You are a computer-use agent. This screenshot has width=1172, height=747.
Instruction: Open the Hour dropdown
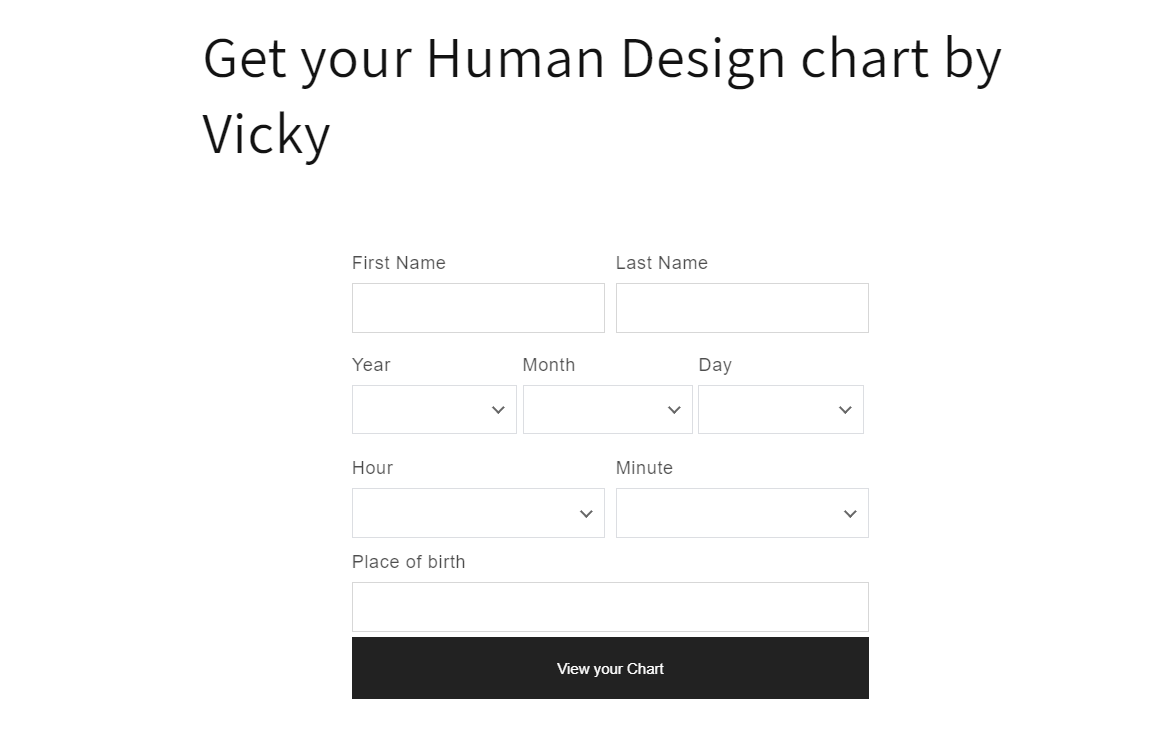pyautogui.click(x=478, y=513)
